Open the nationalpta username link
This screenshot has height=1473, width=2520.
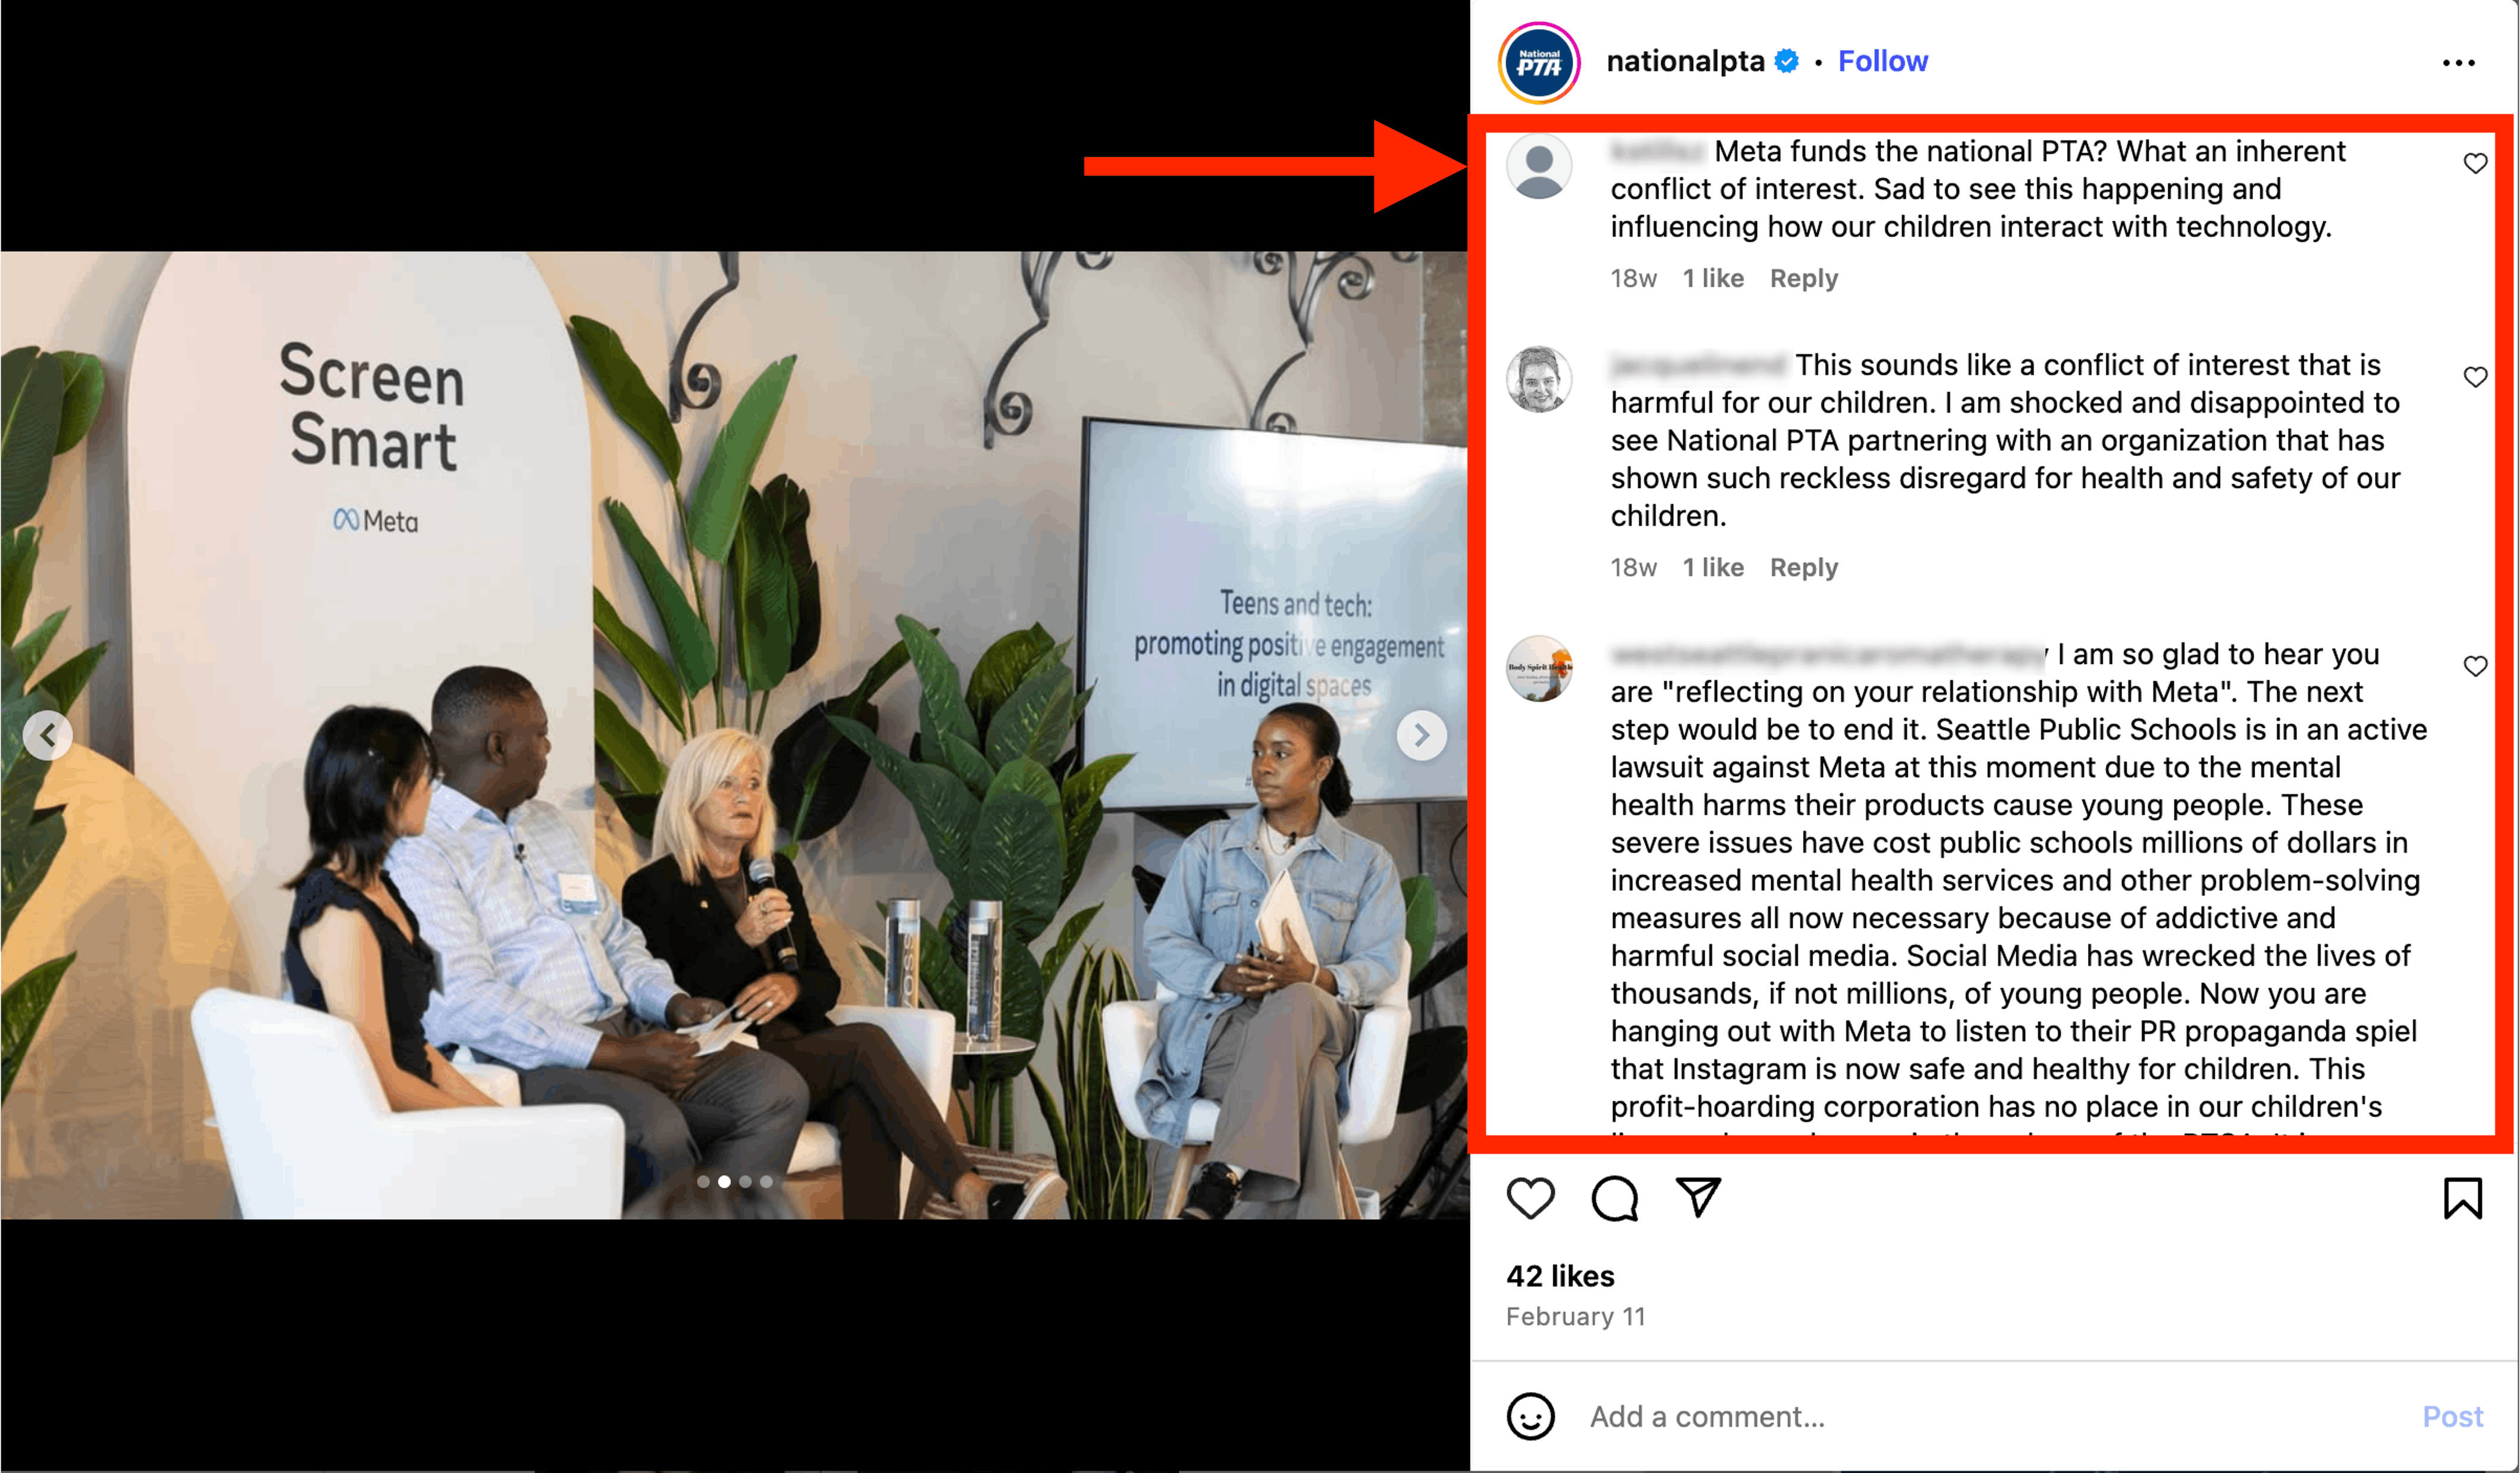[x=1685, y=61]
